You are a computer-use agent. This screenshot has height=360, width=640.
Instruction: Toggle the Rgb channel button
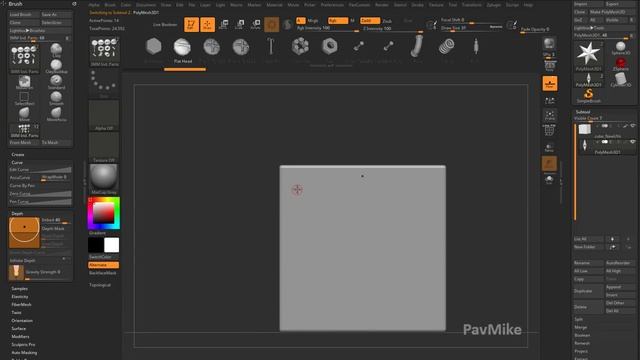(x=338, y=20)
